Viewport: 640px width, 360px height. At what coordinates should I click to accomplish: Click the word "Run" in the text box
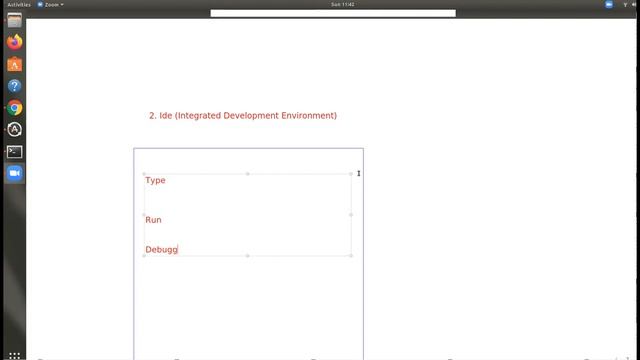pyautogui.click(x=153, y=220)
